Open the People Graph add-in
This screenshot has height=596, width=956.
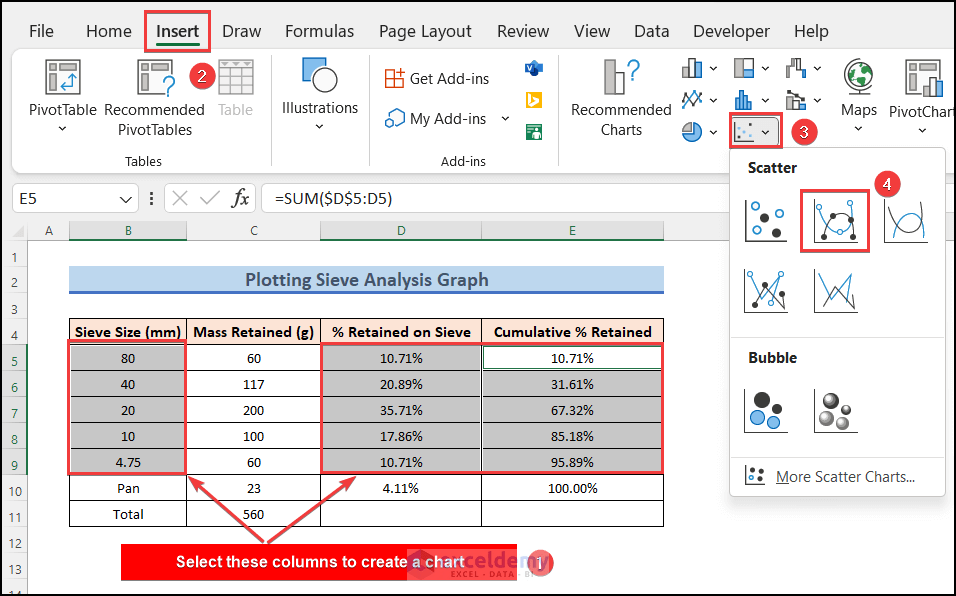[533, 133]
